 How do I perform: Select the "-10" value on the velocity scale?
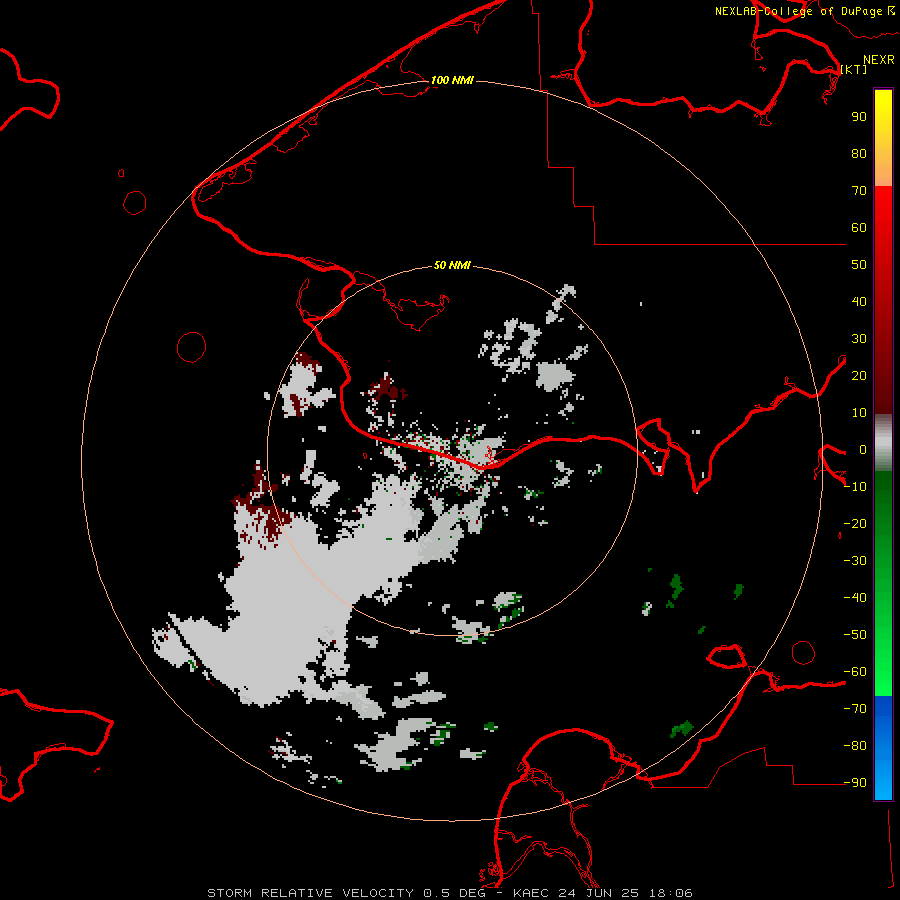tap(855, 487)
